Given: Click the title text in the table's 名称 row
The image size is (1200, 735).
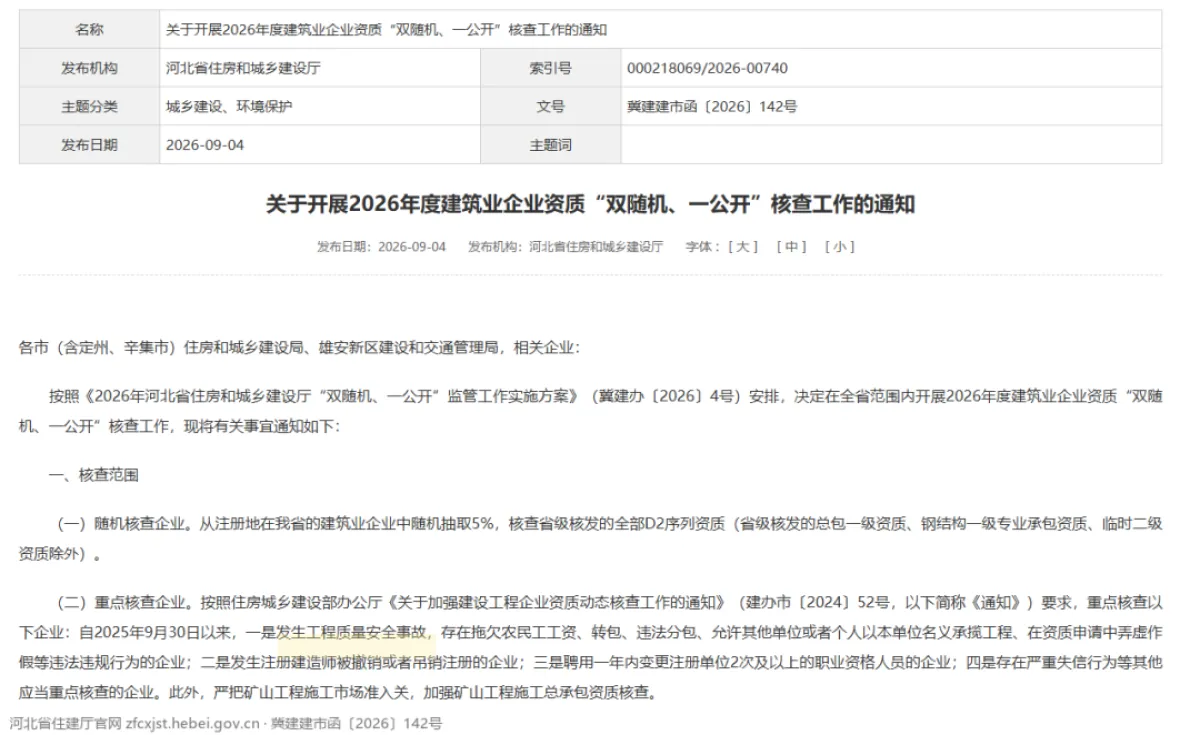Looking at the screenshot, I should coord(386,30).
